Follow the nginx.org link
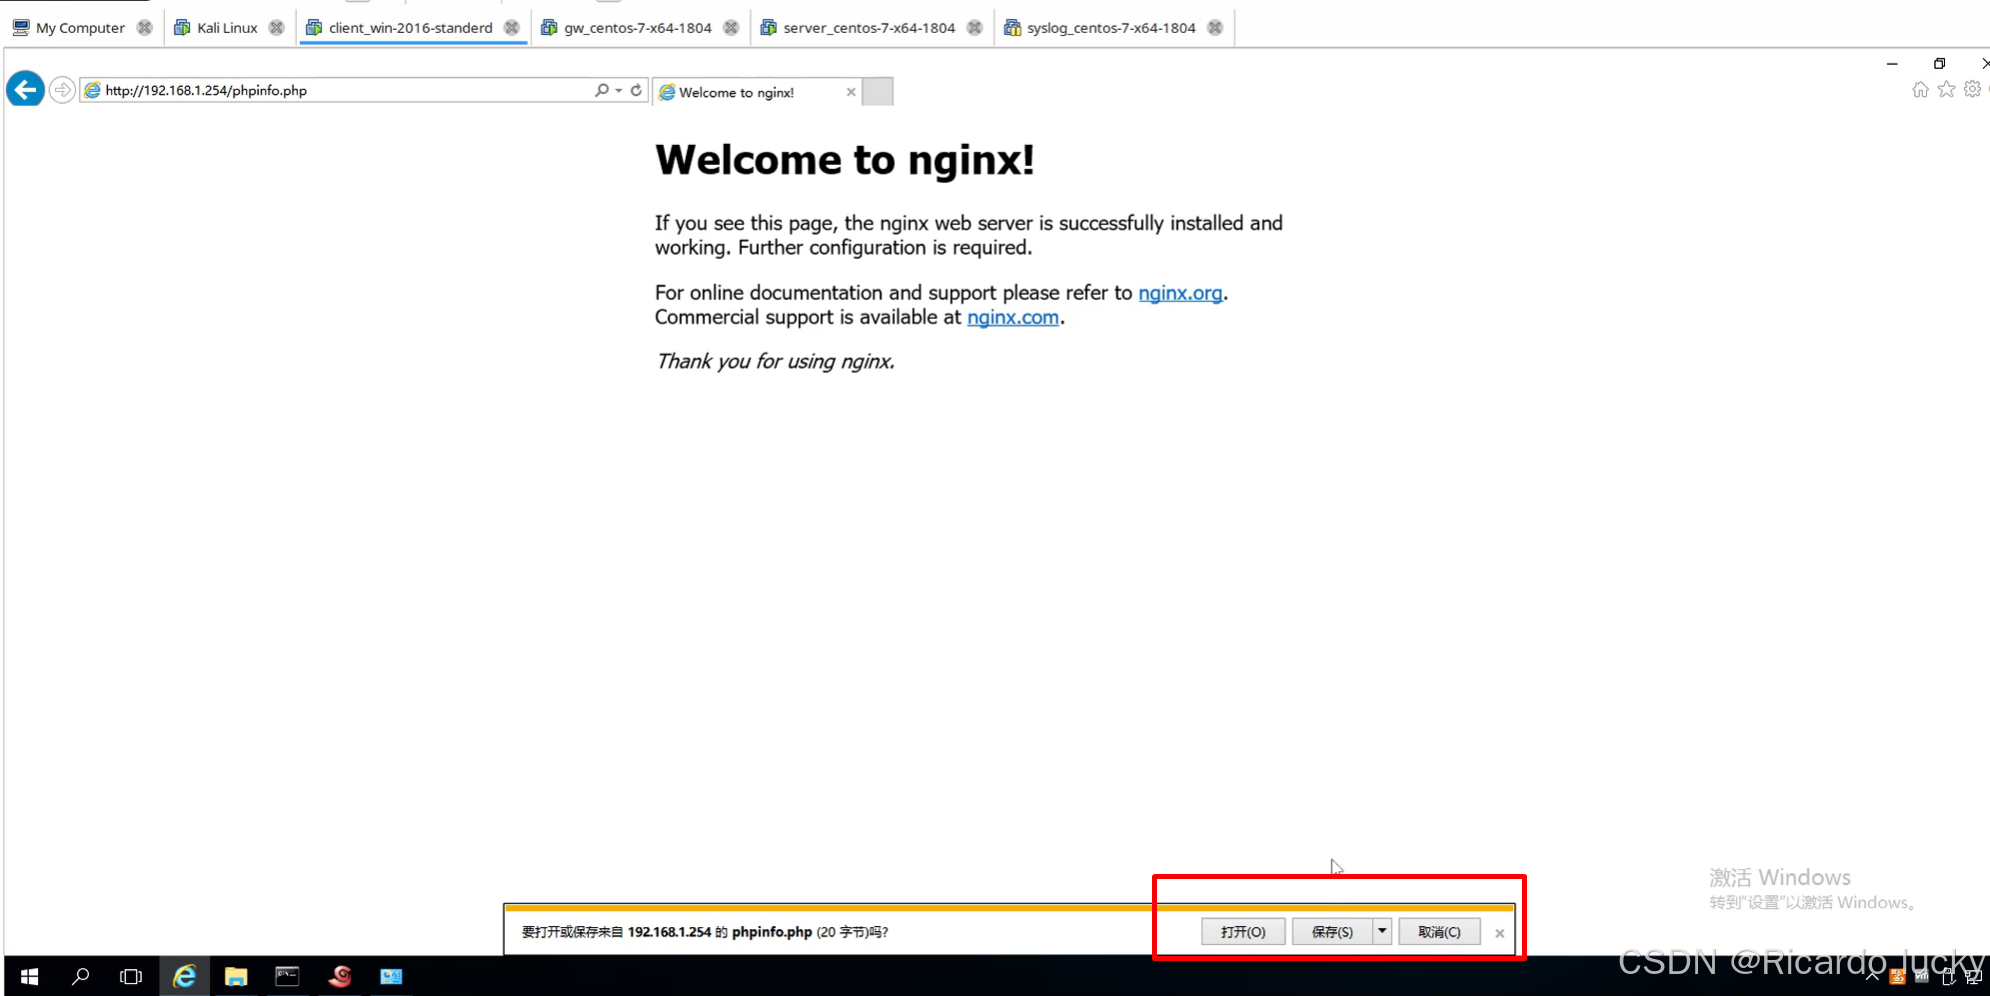 tap(1180, 293)
